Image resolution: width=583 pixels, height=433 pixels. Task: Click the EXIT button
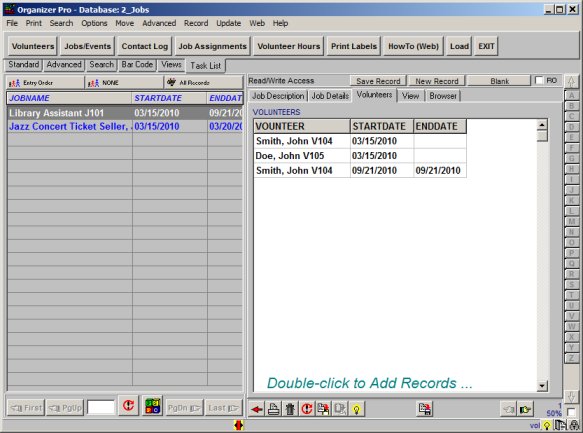tap(486, 46)
